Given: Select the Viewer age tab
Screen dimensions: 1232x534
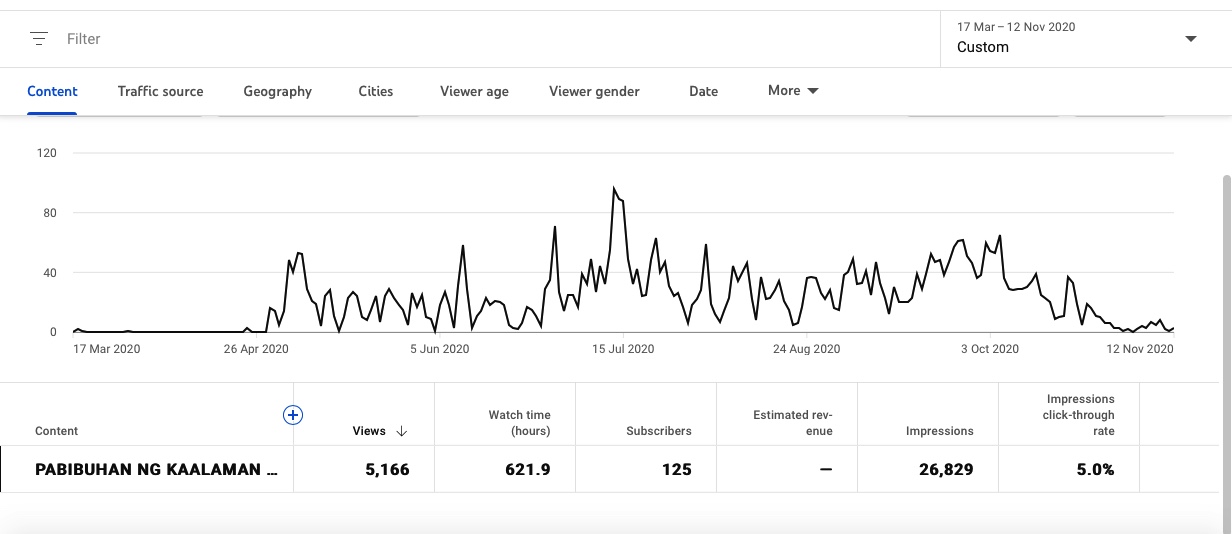Looking at the screenshot, I should pyautogui.click(x=474, y=91).
